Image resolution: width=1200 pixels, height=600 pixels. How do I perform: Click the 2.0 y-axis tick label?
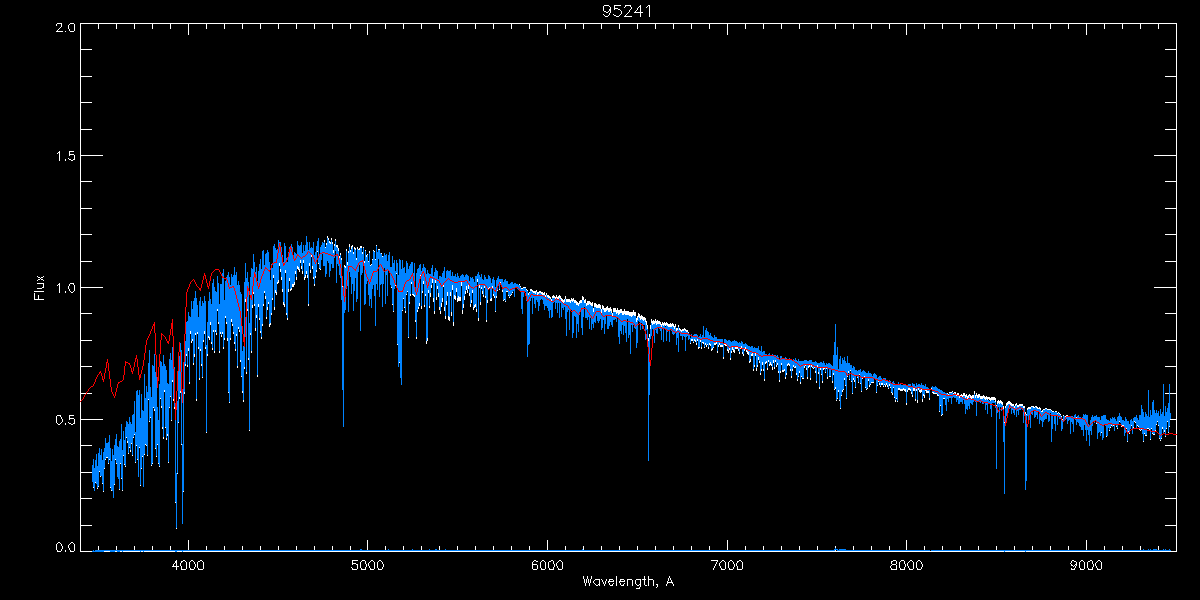point(62,28)
